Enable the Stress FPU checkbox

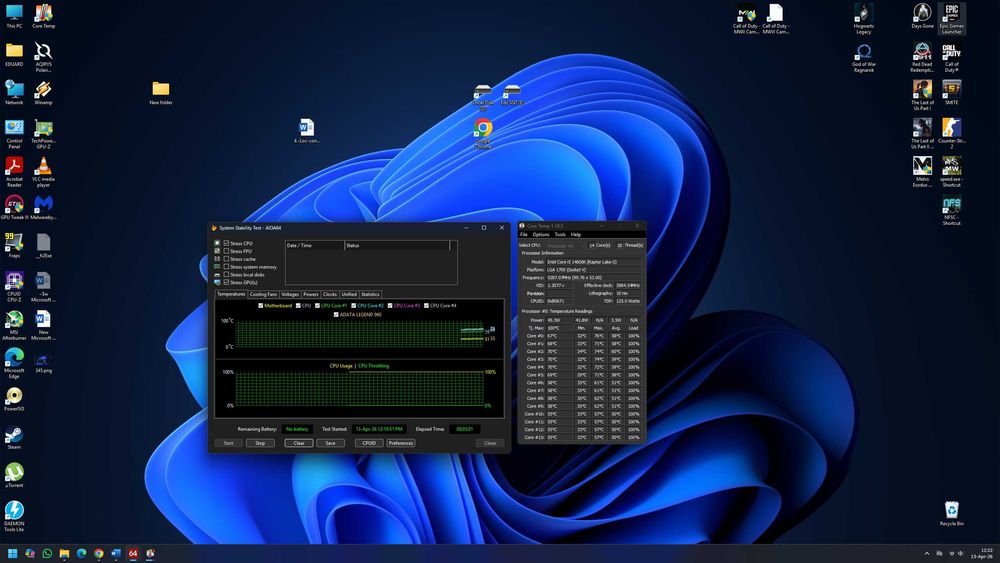coord(226,251)
